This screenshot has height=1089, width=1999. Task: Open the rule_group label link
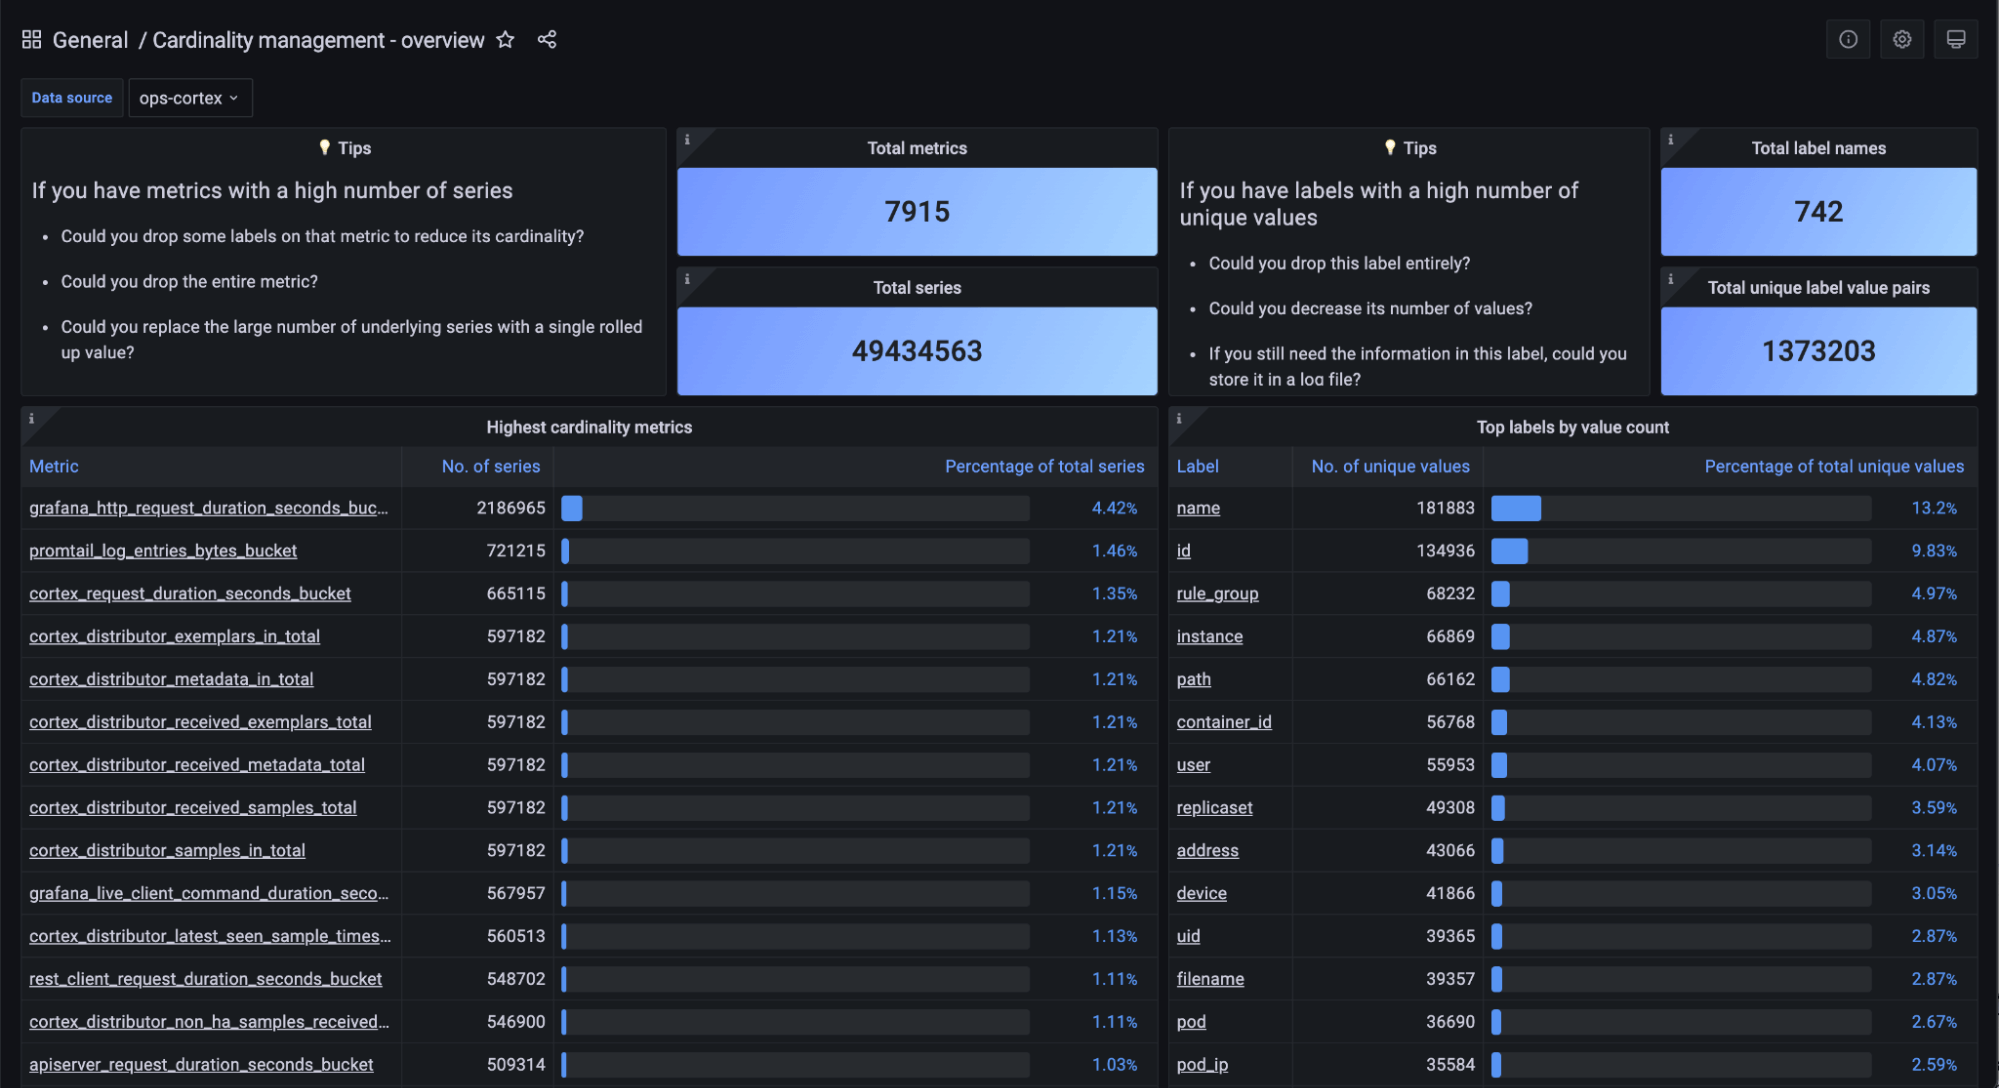coord(1216,593)
